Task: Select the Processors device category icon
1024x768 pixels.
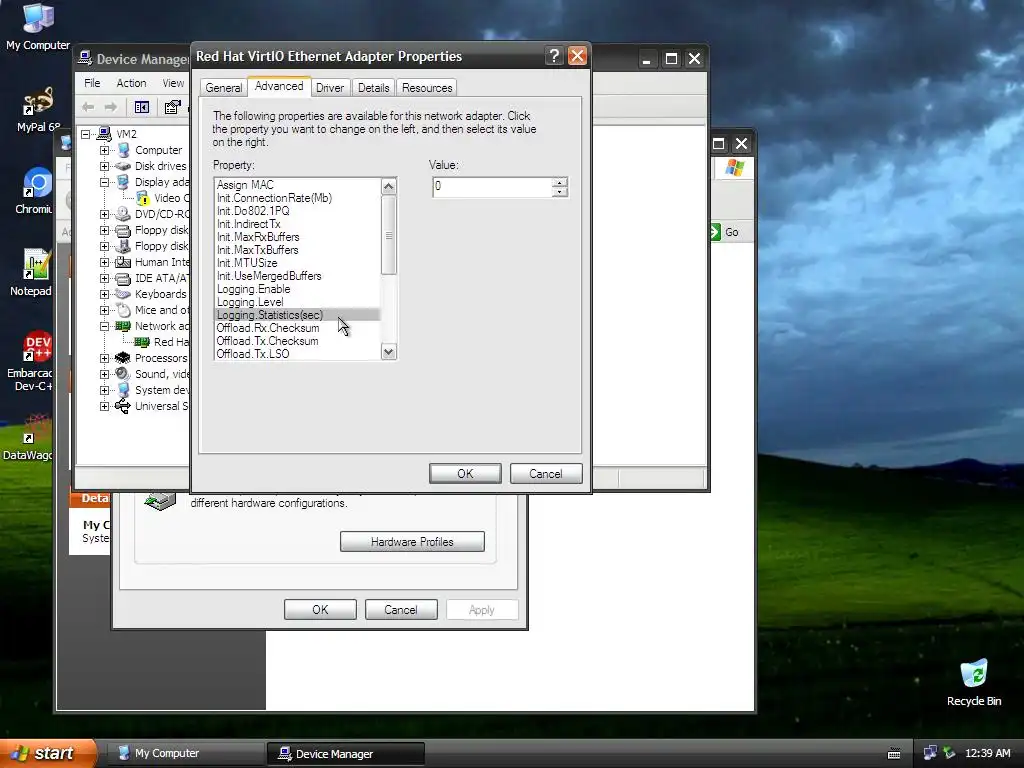Action: click(x=123, y=358)
